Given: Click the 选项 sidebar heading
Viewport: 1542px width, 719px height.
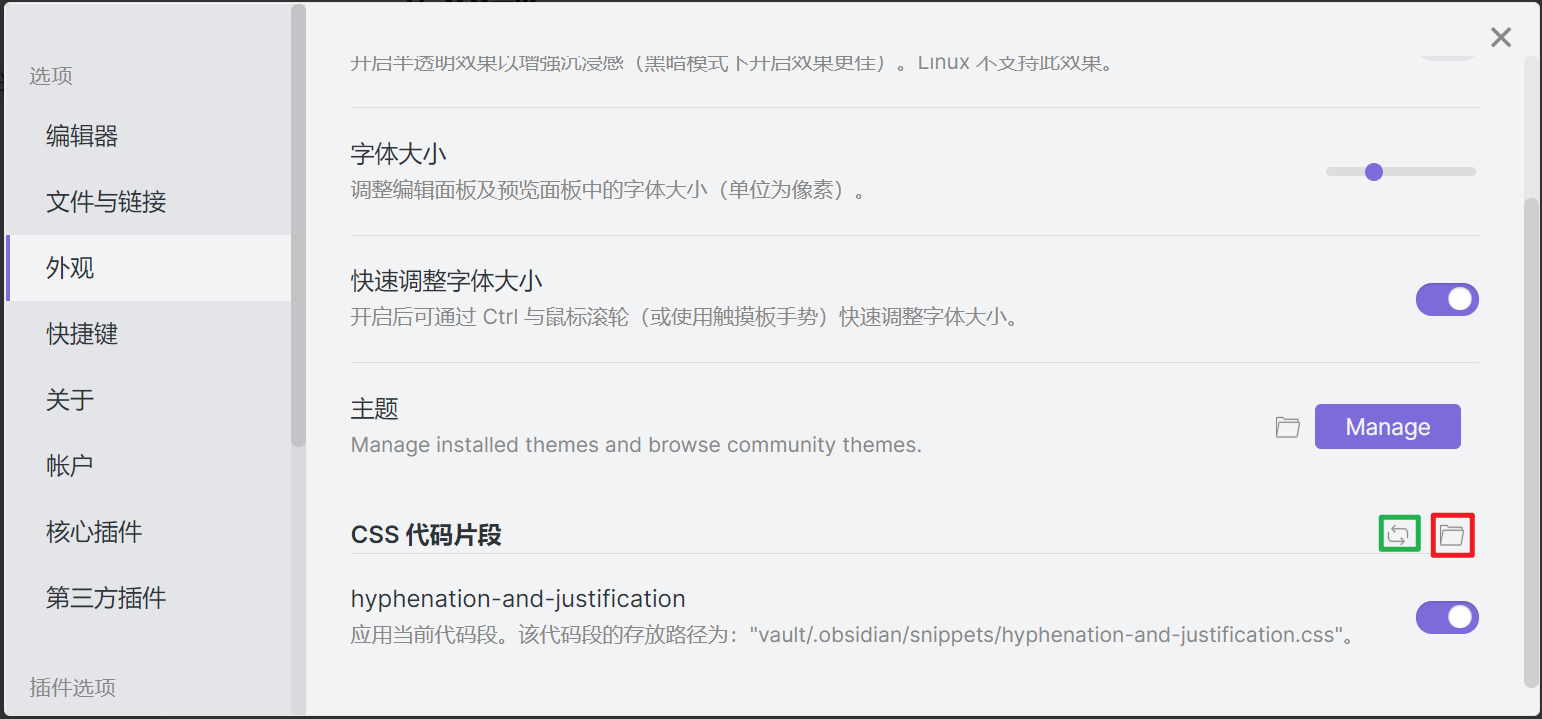Looking at the screenshot, I should click(51, 76).
